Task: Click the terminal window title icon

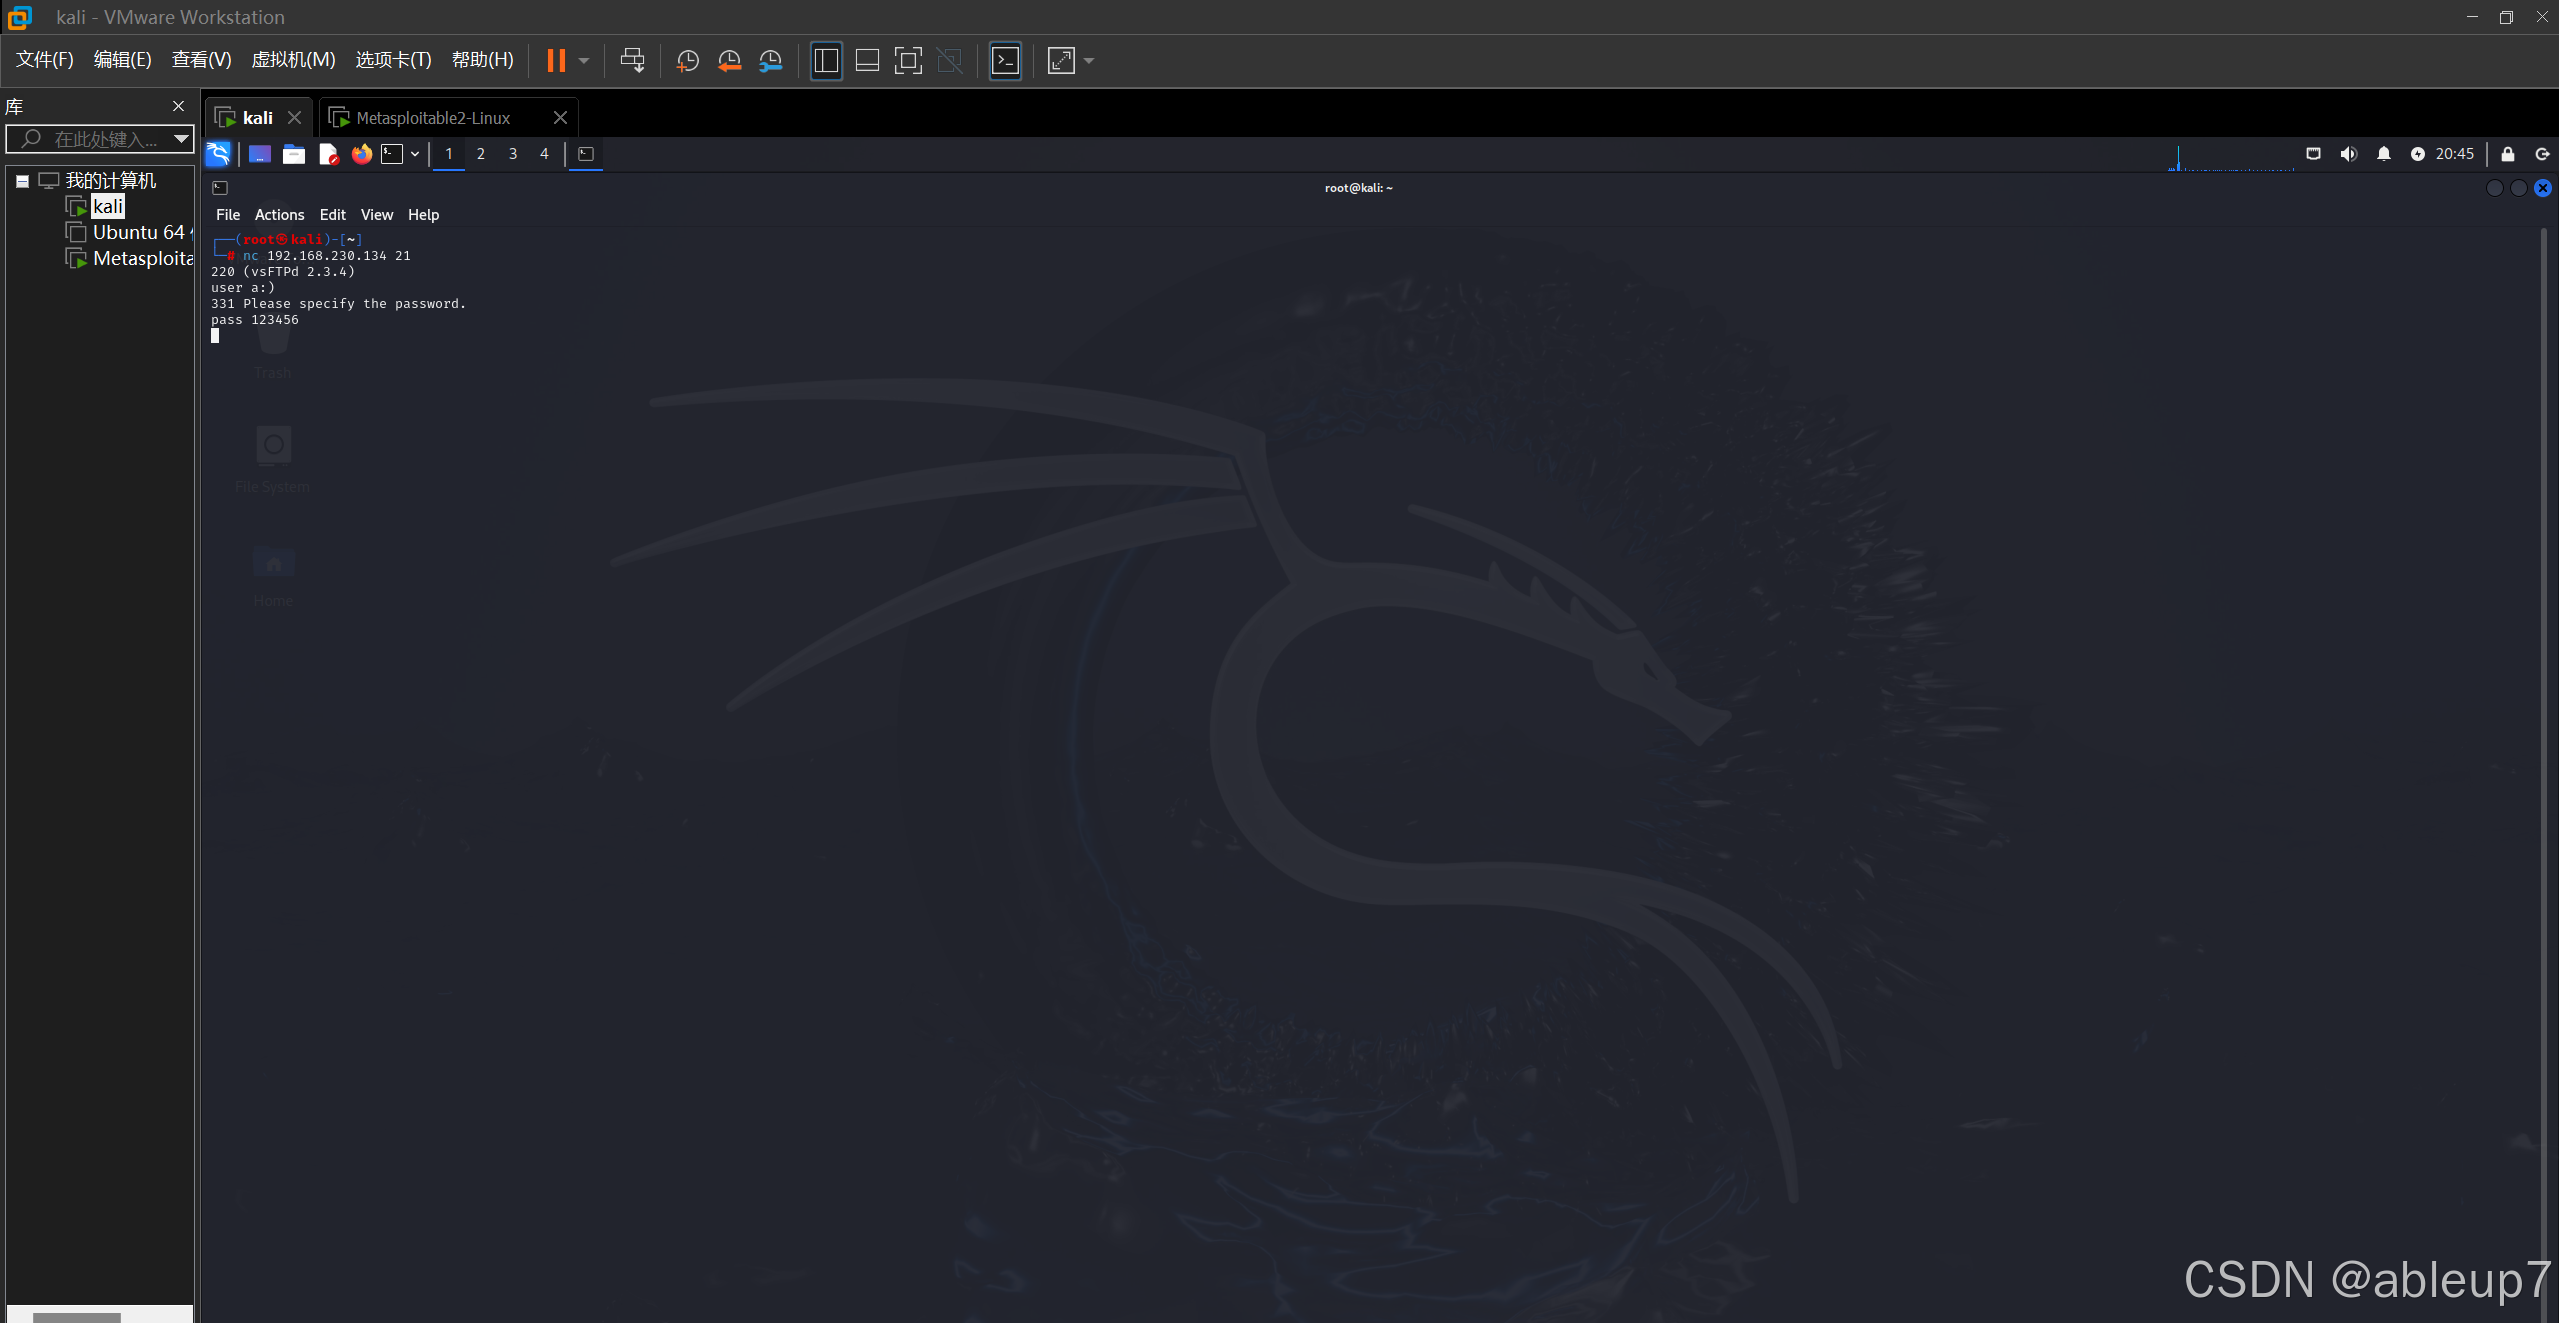Action: [220, 188]
